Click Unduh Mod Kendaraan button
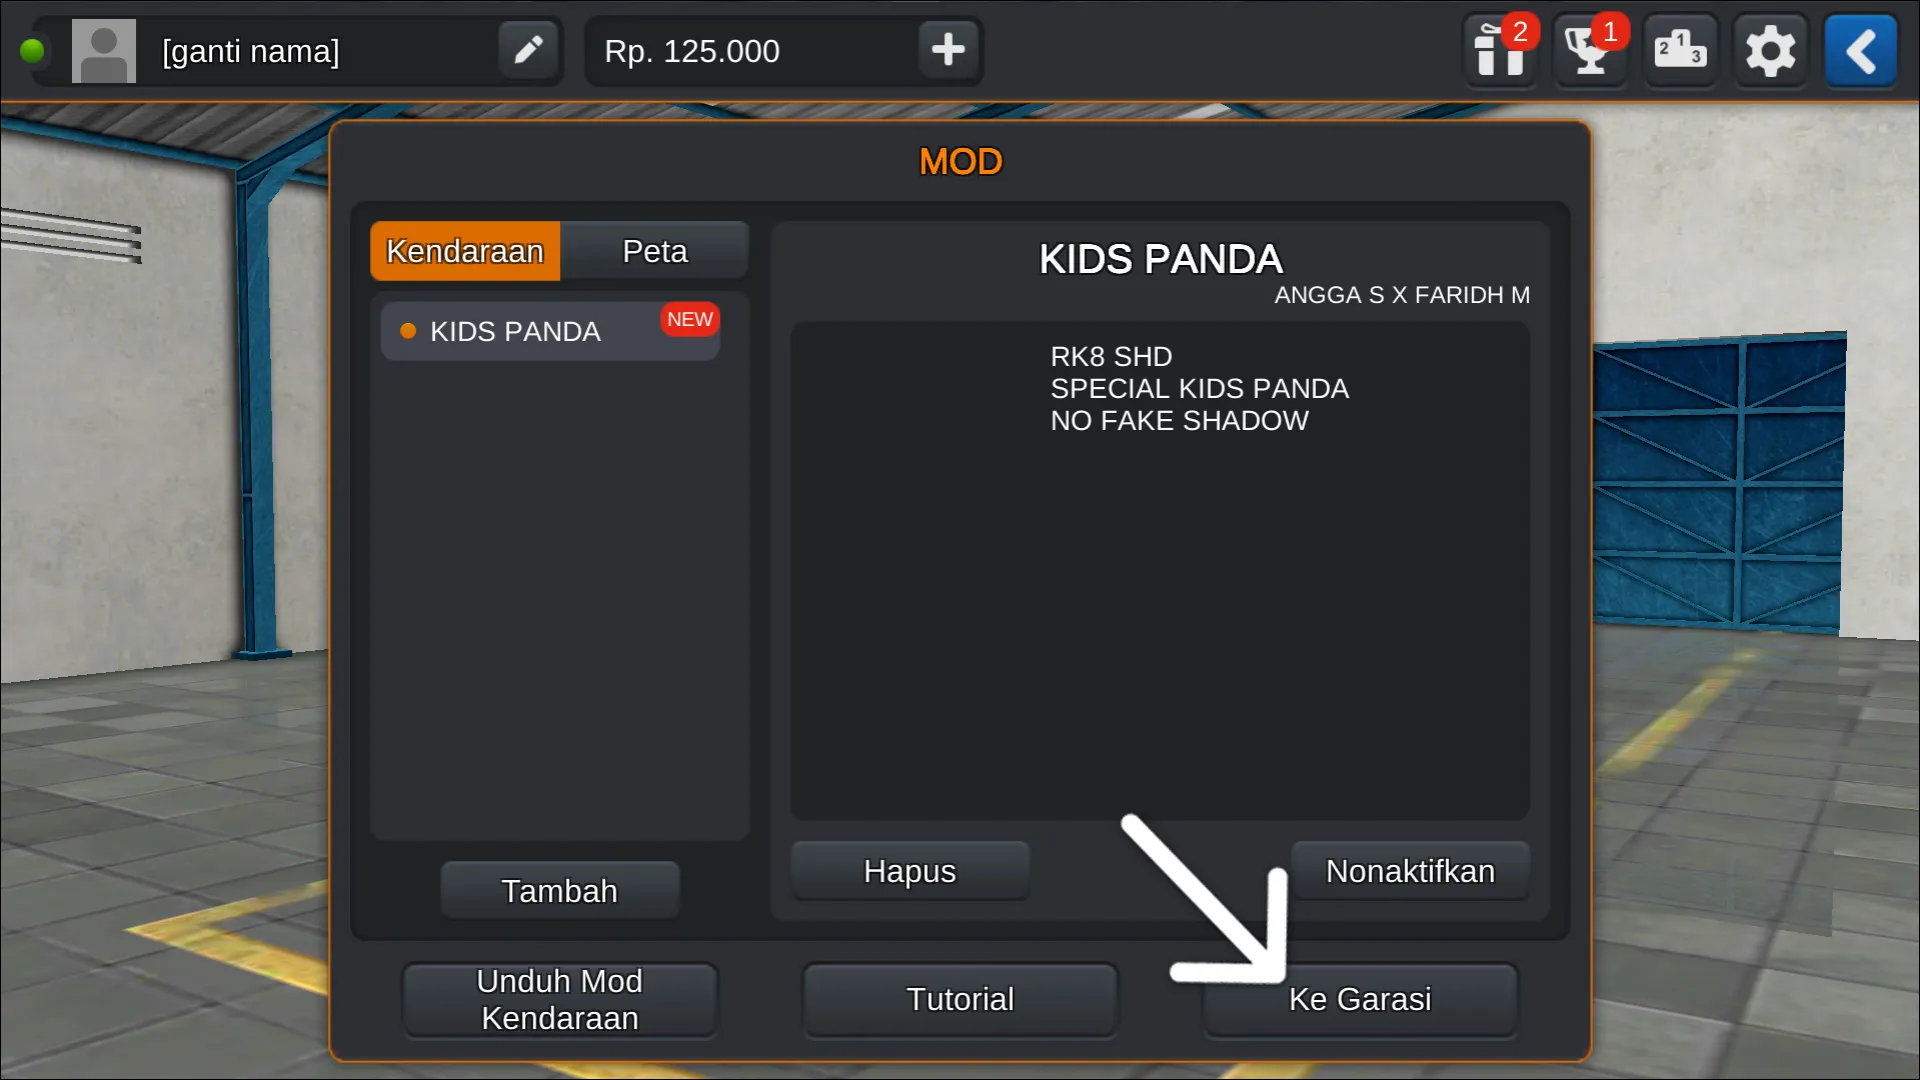The width and height of the screenshot is (1920, 1080). click(x=560, y=1000)
